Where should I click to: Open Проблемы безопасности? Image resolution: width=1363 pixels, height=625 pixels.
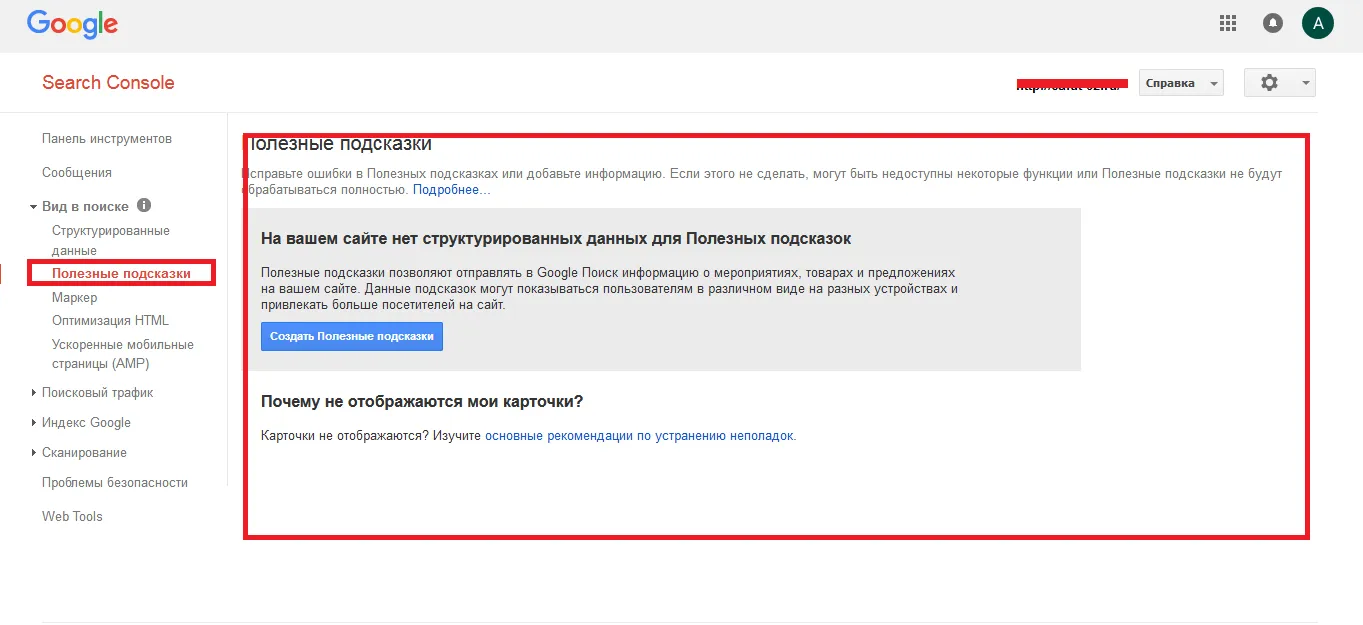point(115,483)
